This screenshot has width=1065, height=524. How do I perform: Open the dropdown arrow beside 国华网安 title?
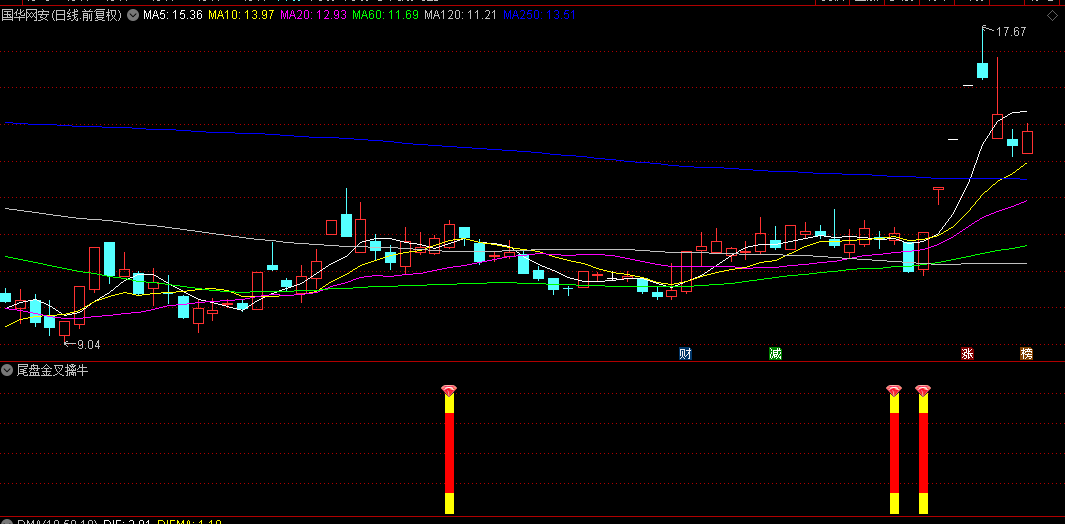[x=132, y=15]
